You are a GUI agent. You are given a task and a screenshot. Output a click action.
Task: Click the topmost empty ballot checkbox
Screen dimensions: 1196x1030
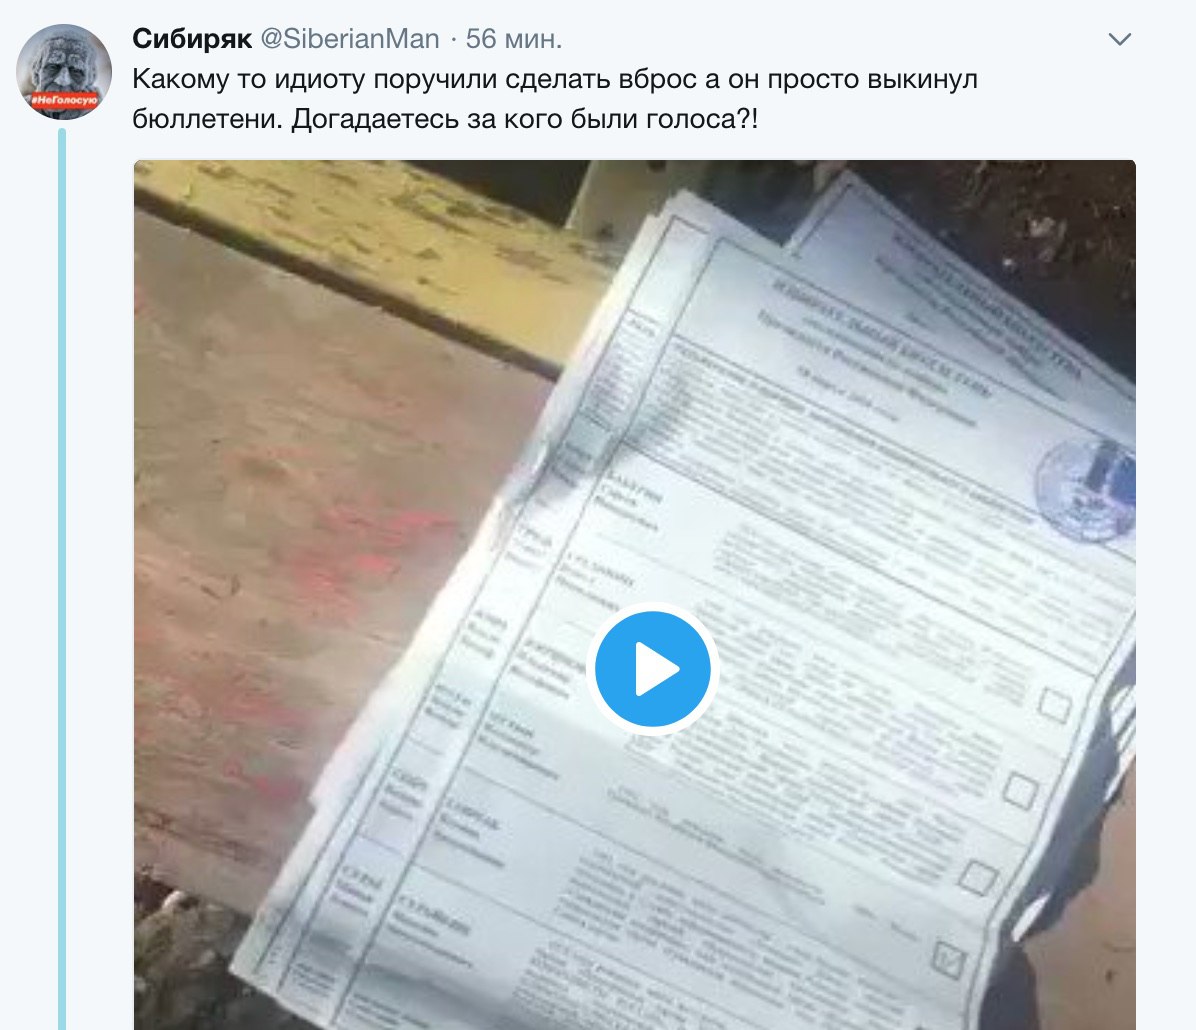point(1056,704)
